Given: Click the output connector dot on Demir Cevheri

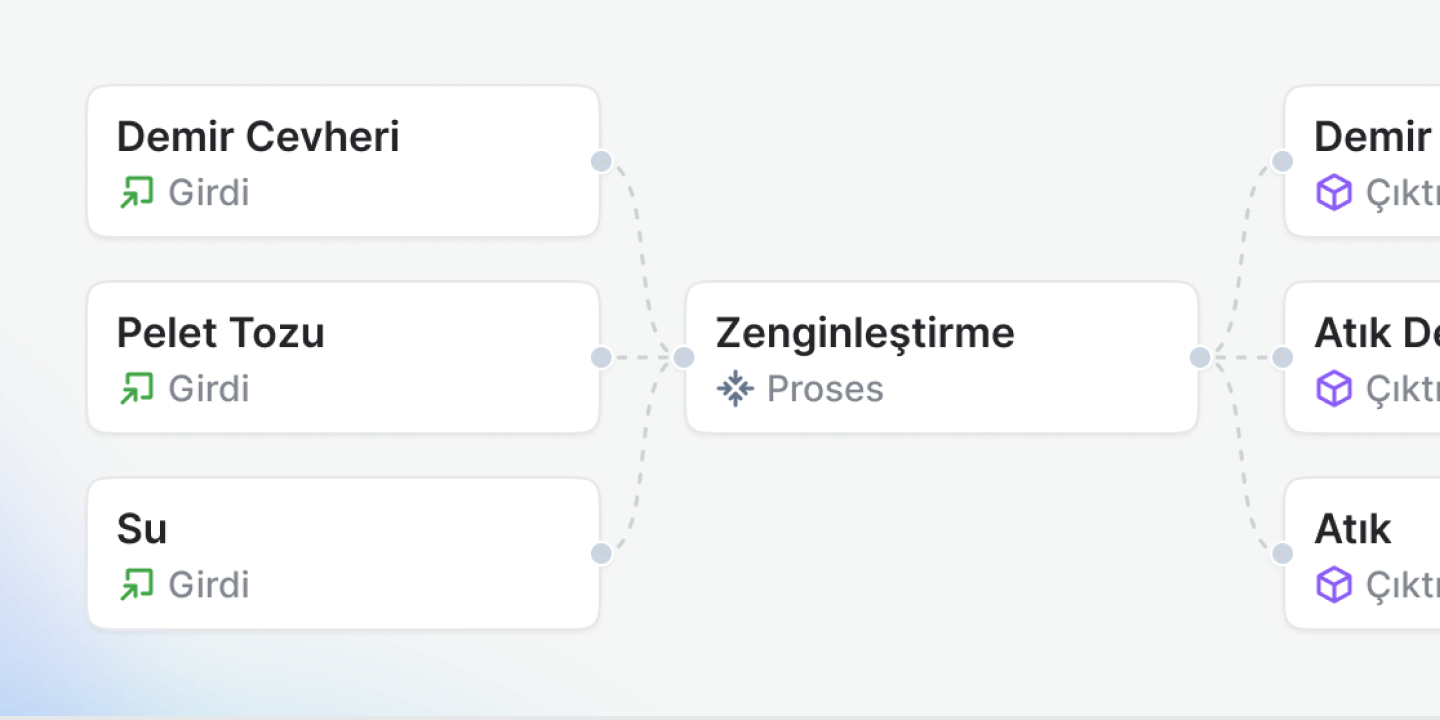Looking at the screenshot, I should 601,161.
